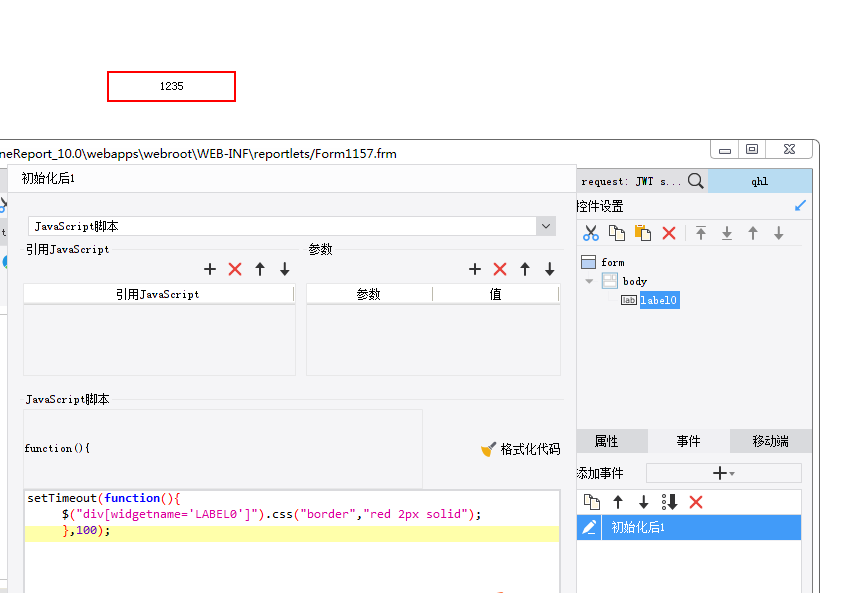Viewport: 860px width, 593px height.
Task: Add a new parameter row
Action: tap(475, 269)
